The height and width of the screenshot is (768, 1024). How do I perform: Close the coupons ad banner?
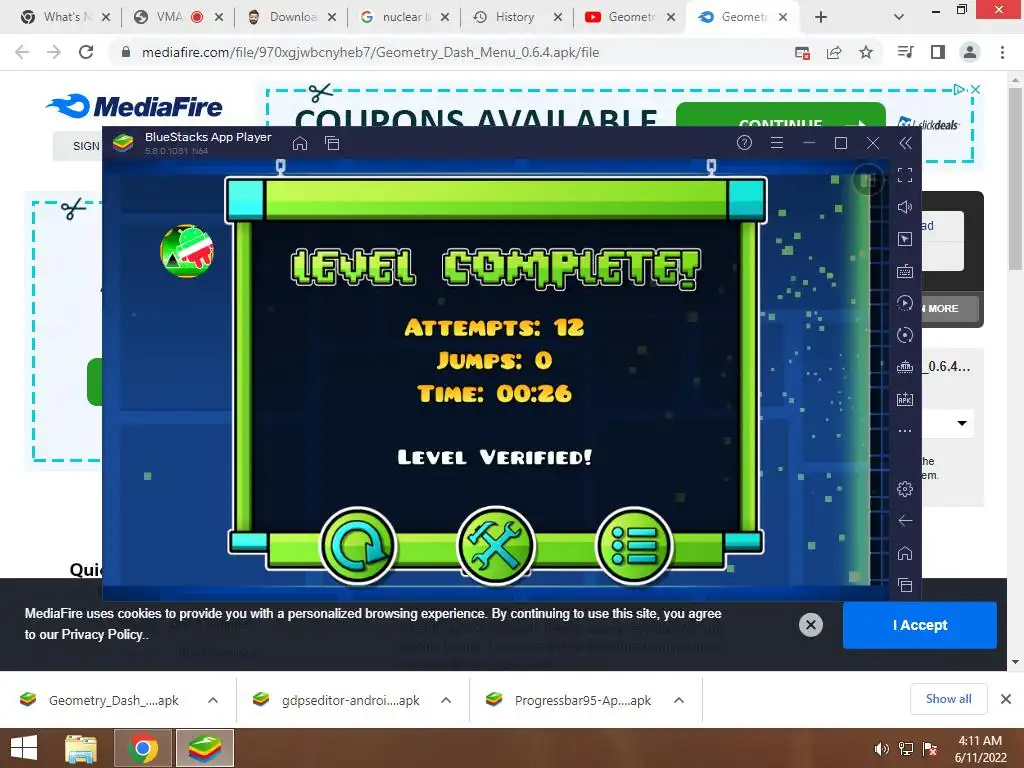pyautogui.click(x=976, y=89)
